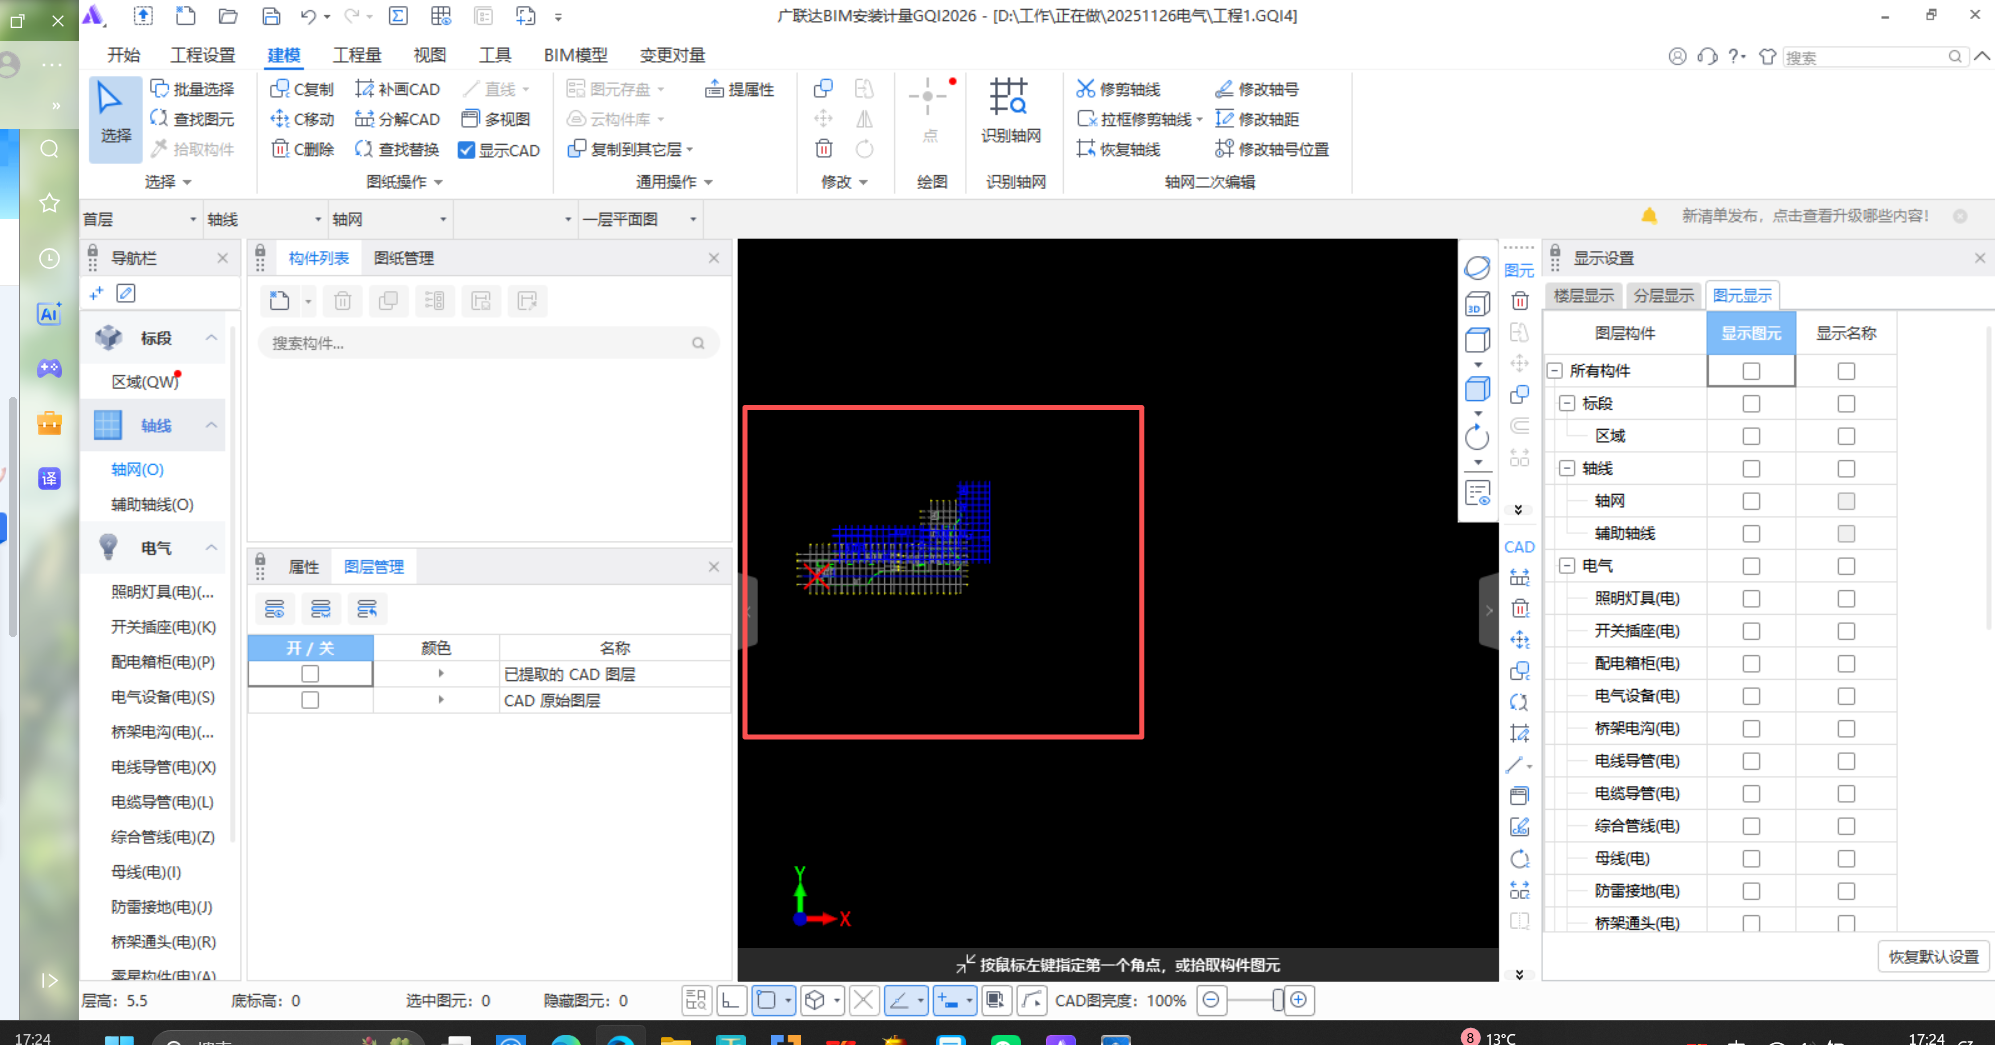Select 照明灯具(电)(L) in 导航栏
This screenshot has height=1045, width=1995.
click(x=162, y=592)
